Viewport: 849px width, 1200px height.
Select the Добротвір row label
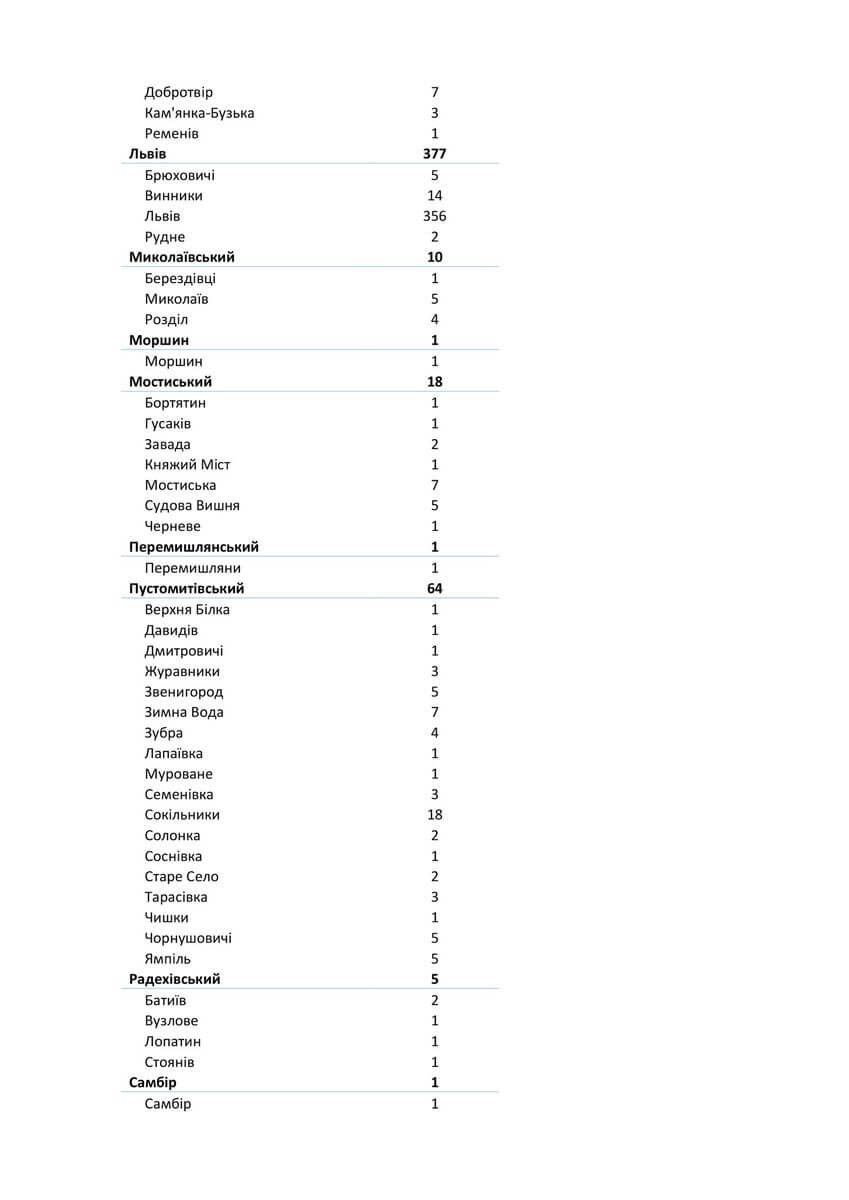179,93
